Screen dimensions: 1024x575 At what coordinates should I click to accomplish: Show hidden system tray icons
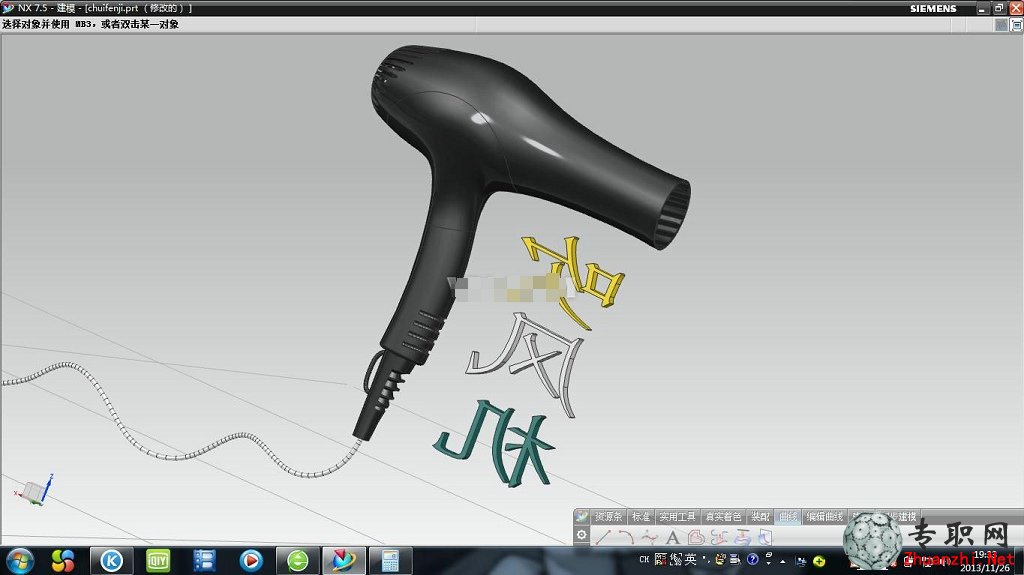pyautogui.click(x=782, y=561)
